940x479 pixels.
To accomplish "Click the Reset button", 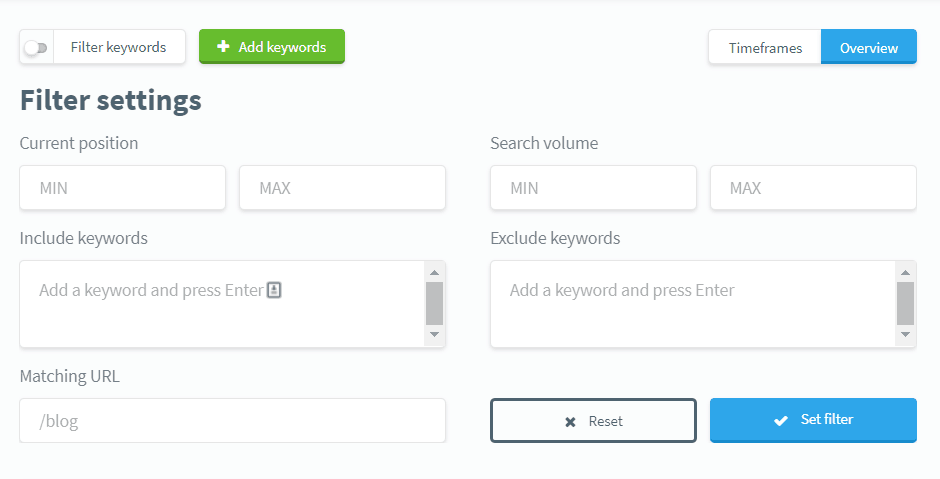I will pyautogui.click(x=593, y=420).
